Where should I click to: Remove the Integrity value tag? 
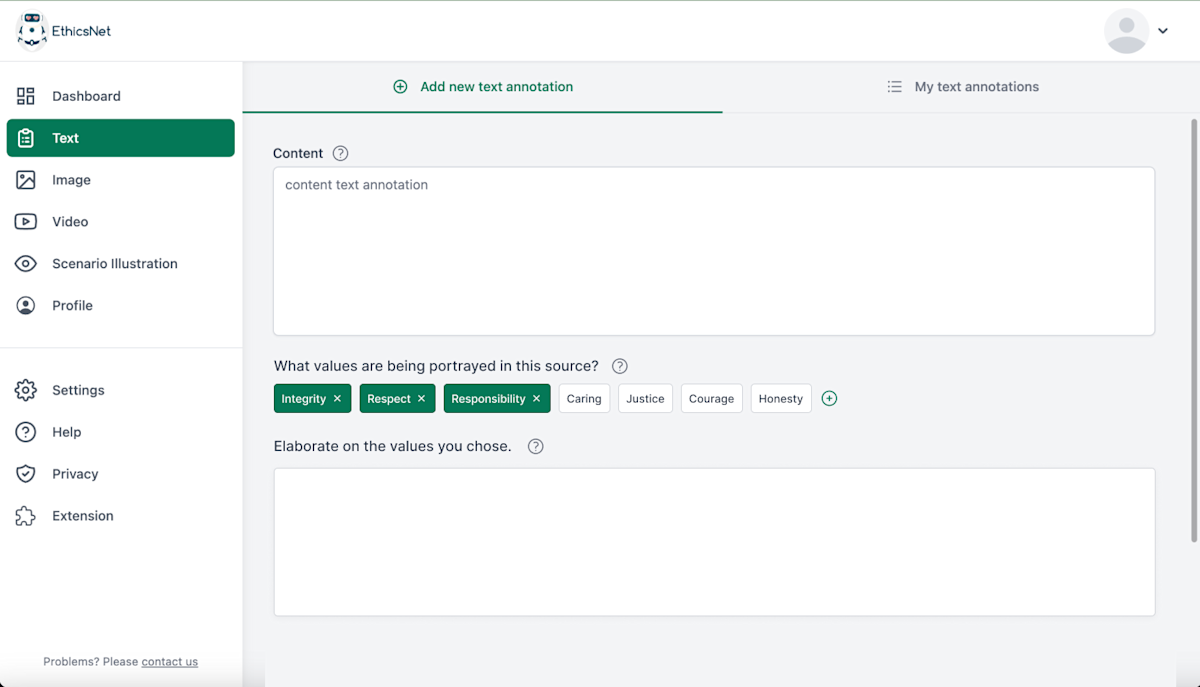coord(337,398)
